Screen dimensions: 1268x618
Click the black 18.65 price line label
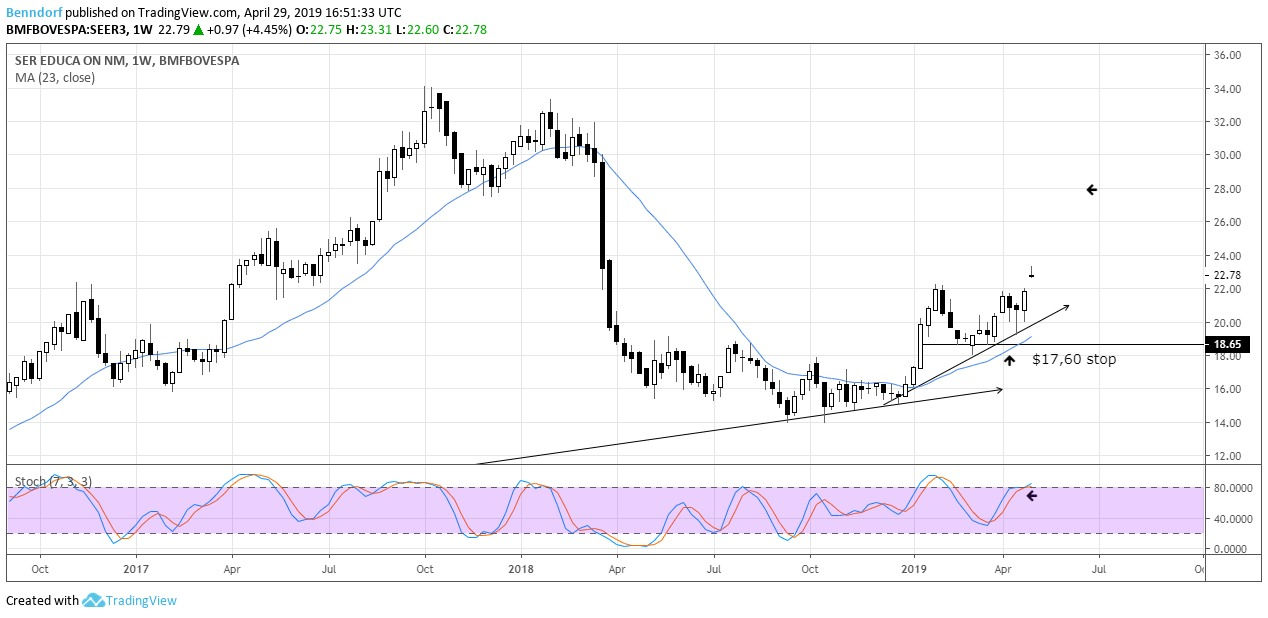1227,344
